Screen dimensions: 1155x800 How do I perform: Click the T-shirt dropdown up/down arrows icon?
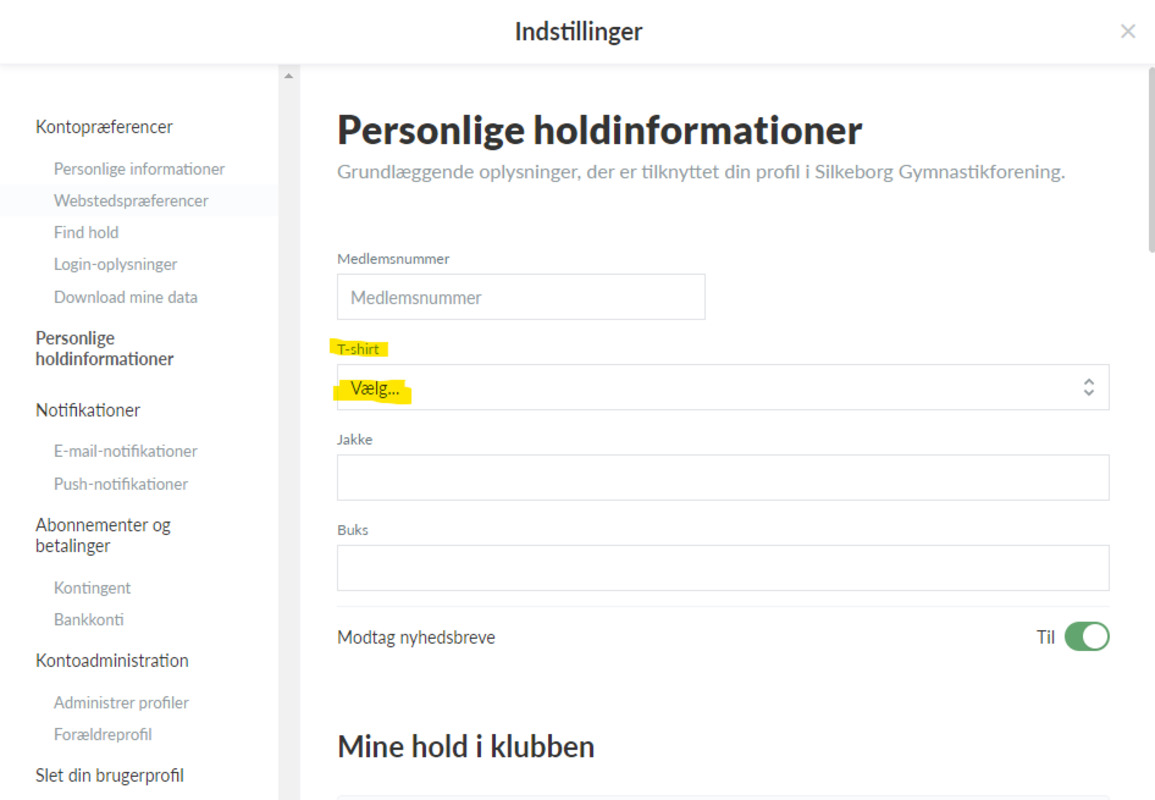coord(1089,387)
